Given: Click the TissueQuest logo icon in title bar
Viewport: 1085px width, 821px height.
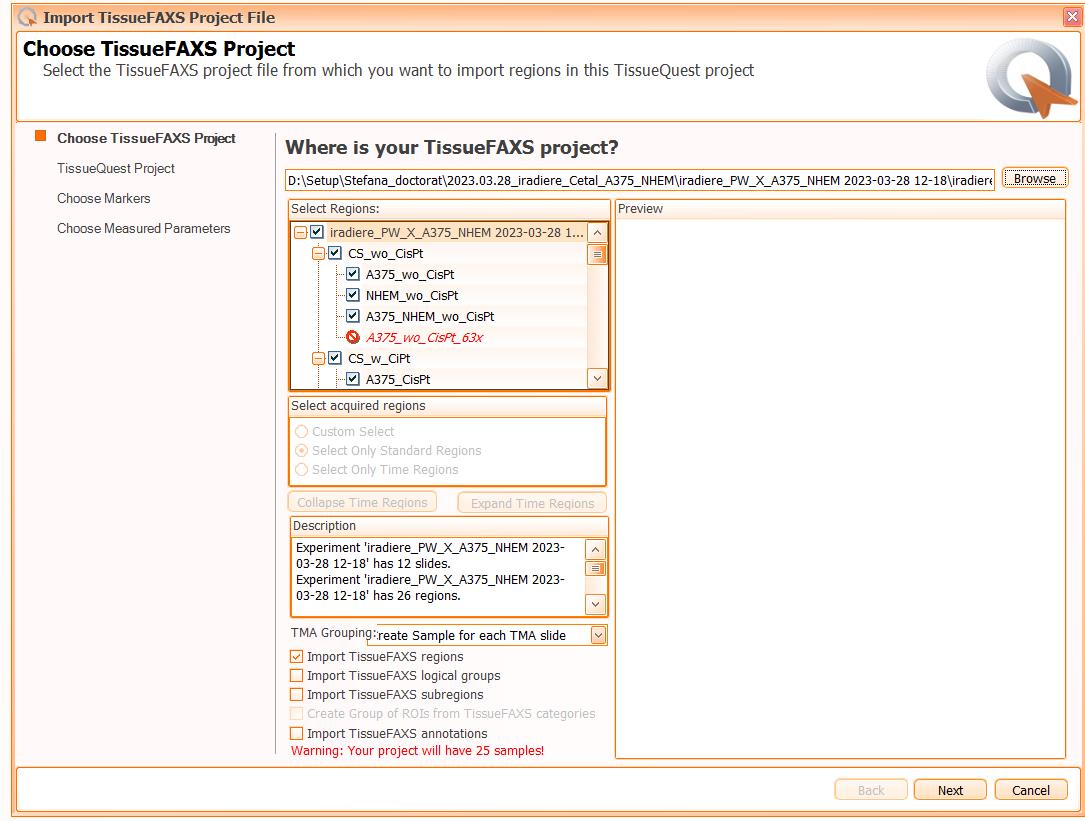Looking at the screenshot, I should pyautogui.click(x=28, y=17).
